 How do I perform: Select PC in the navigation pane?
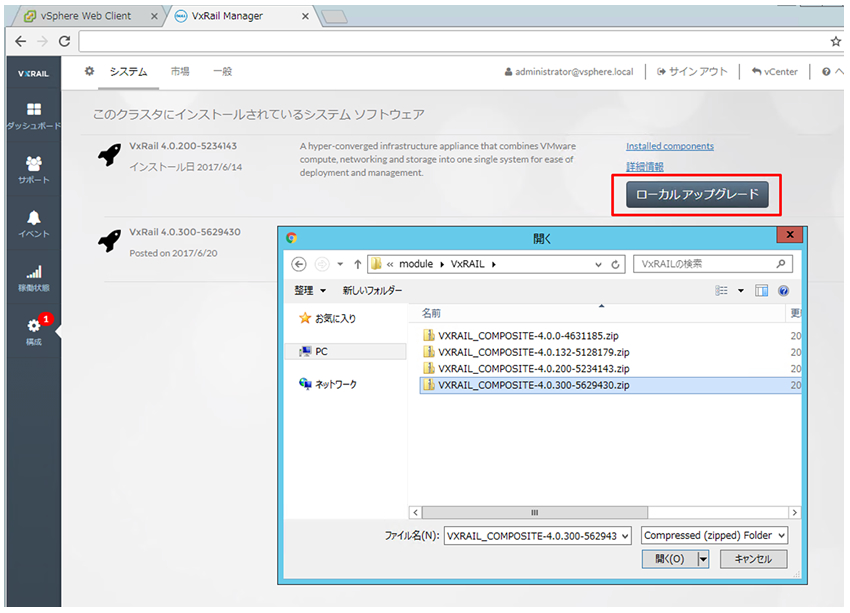click(345, 352)
